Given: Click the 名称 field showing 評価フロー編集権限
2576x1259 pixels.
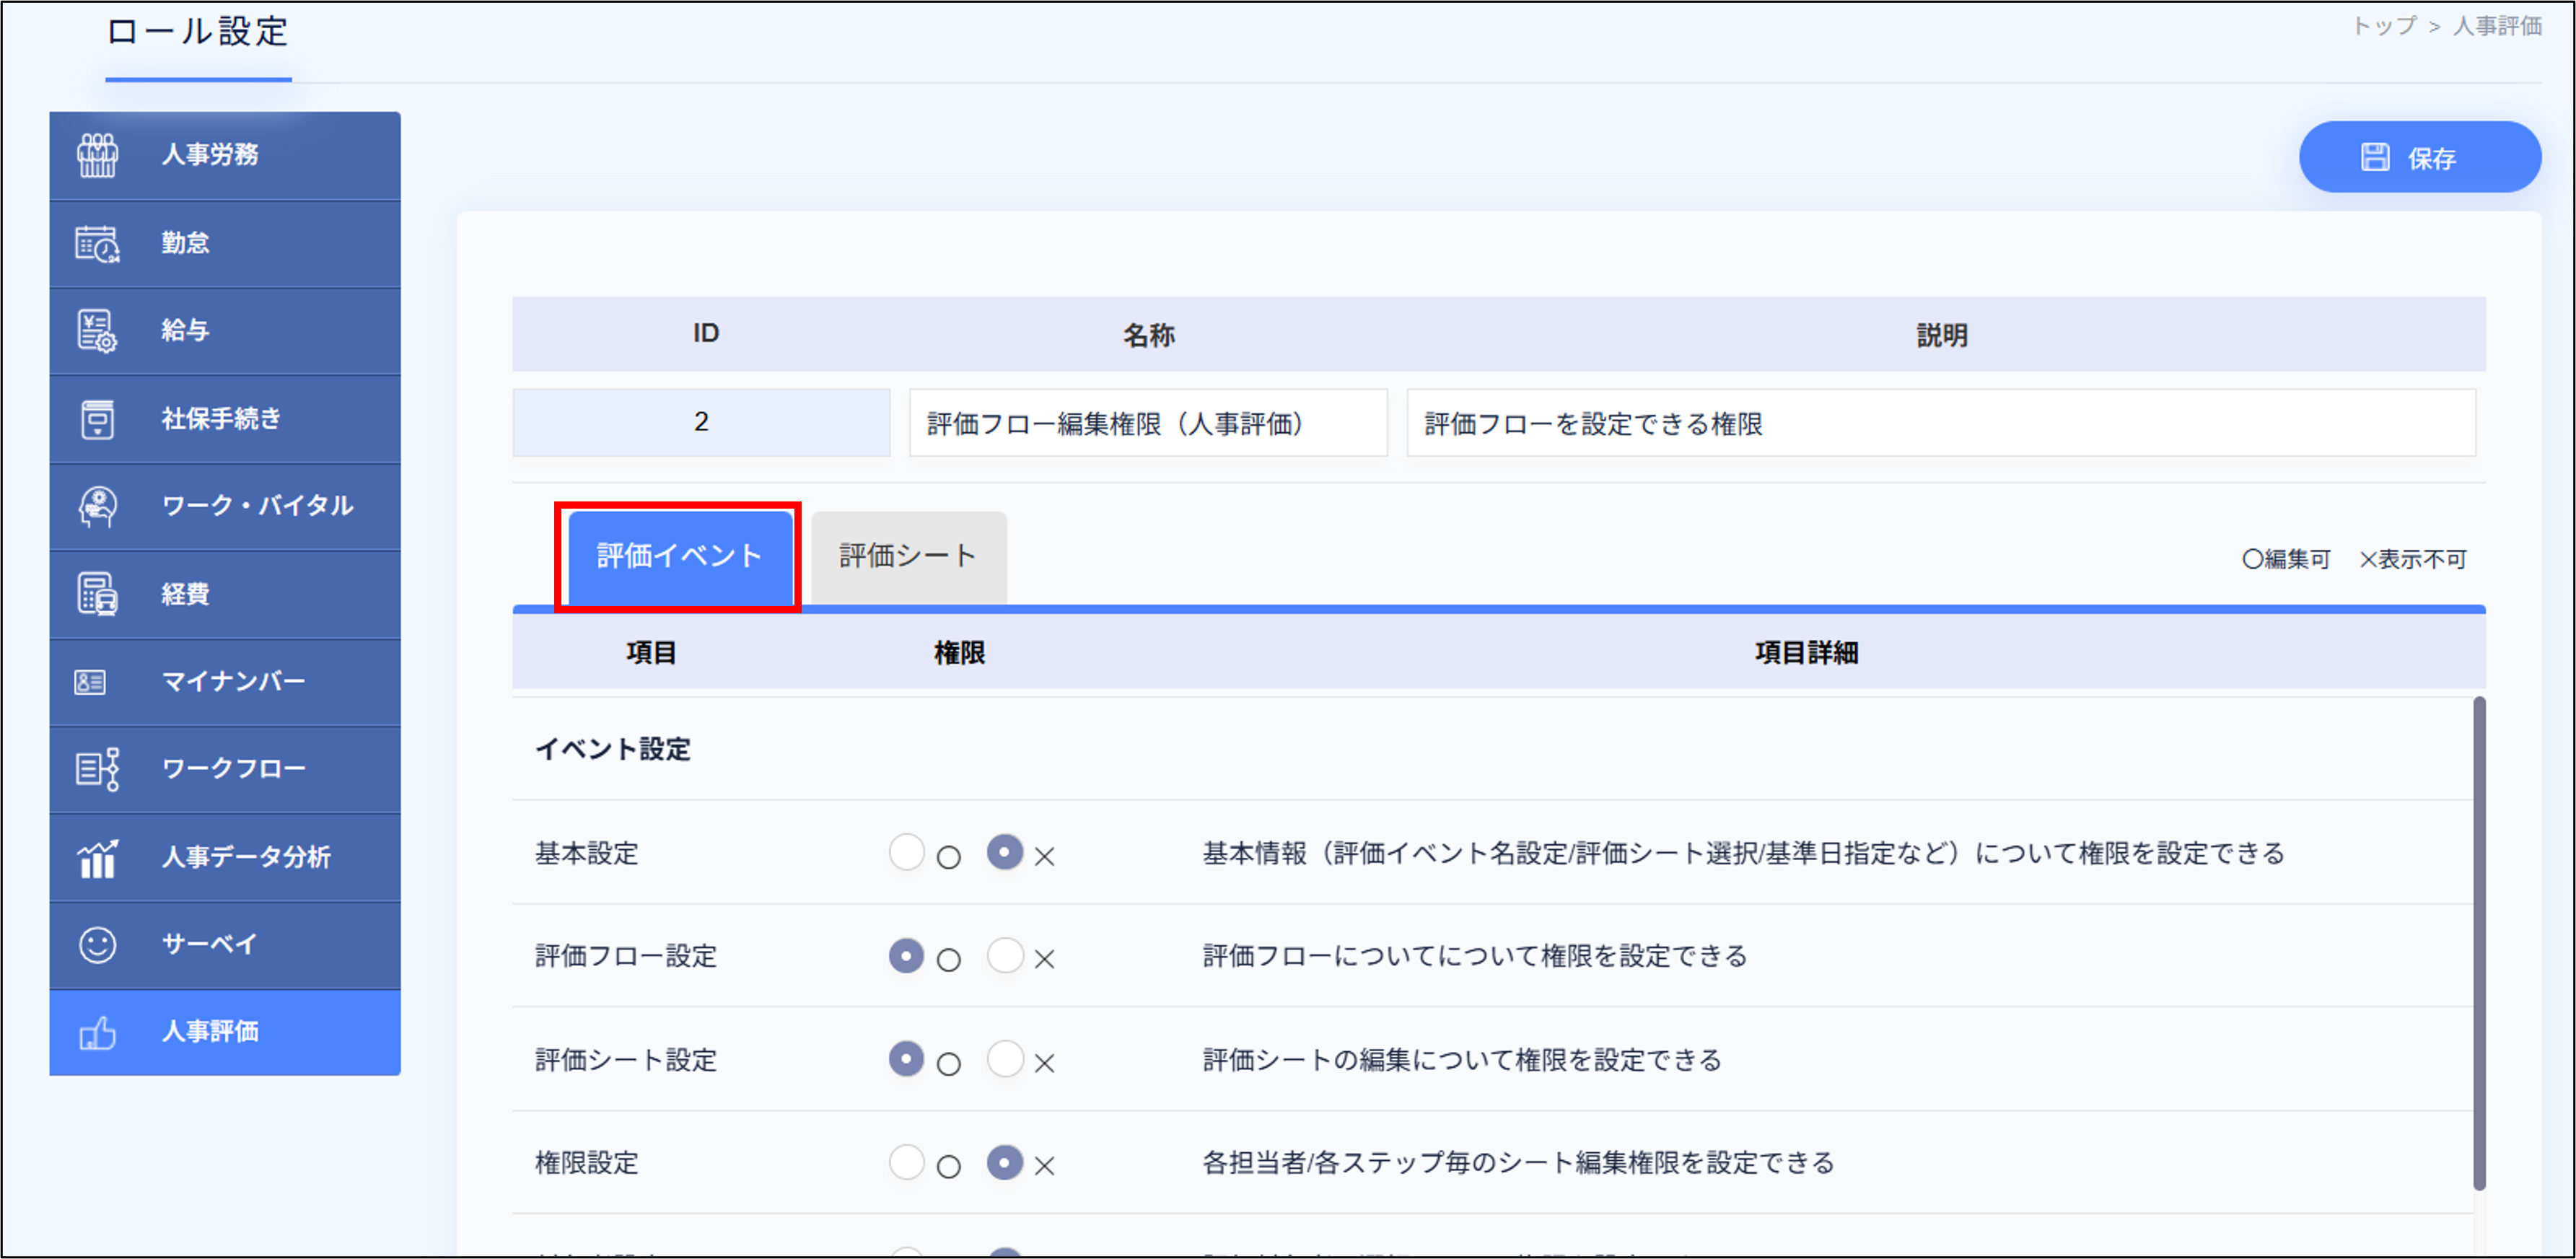Looking at the screenshot, I should tap(1147, 423).
